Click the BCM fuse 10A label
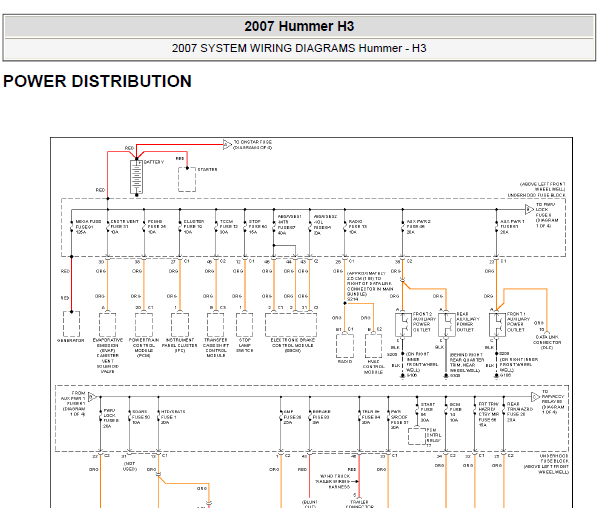Image resolution: width=600 pixels, height=508 pixels. coord(455,412)
